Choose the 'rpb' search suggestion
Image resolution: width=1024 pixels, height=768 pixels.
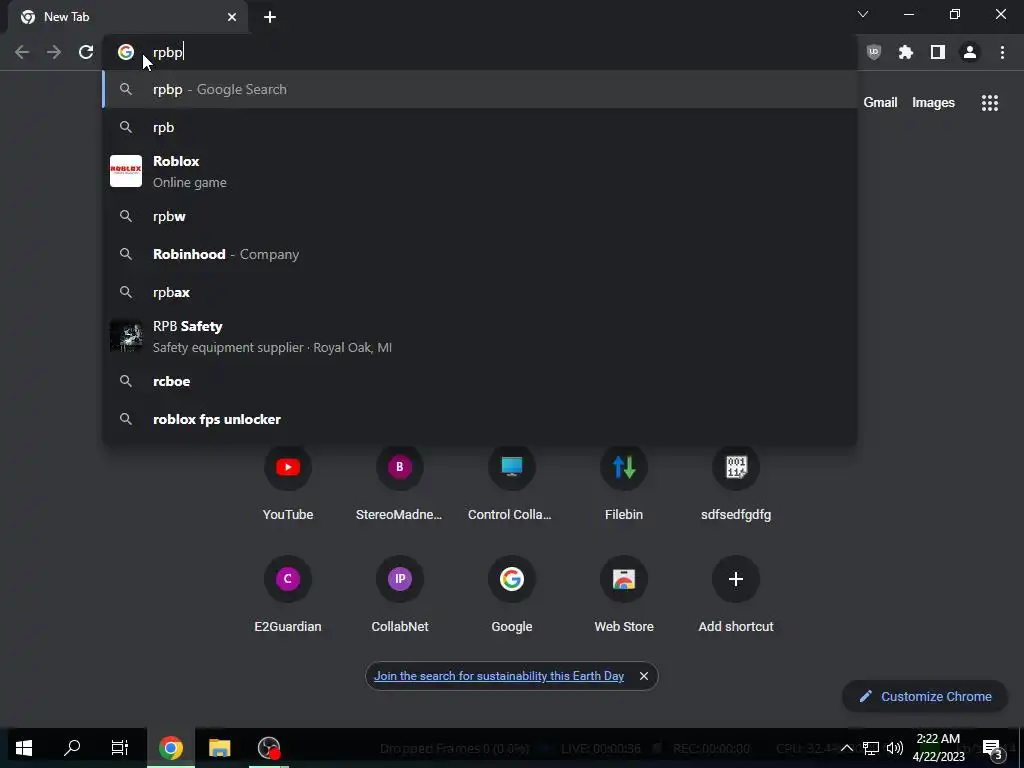point(480,127)
